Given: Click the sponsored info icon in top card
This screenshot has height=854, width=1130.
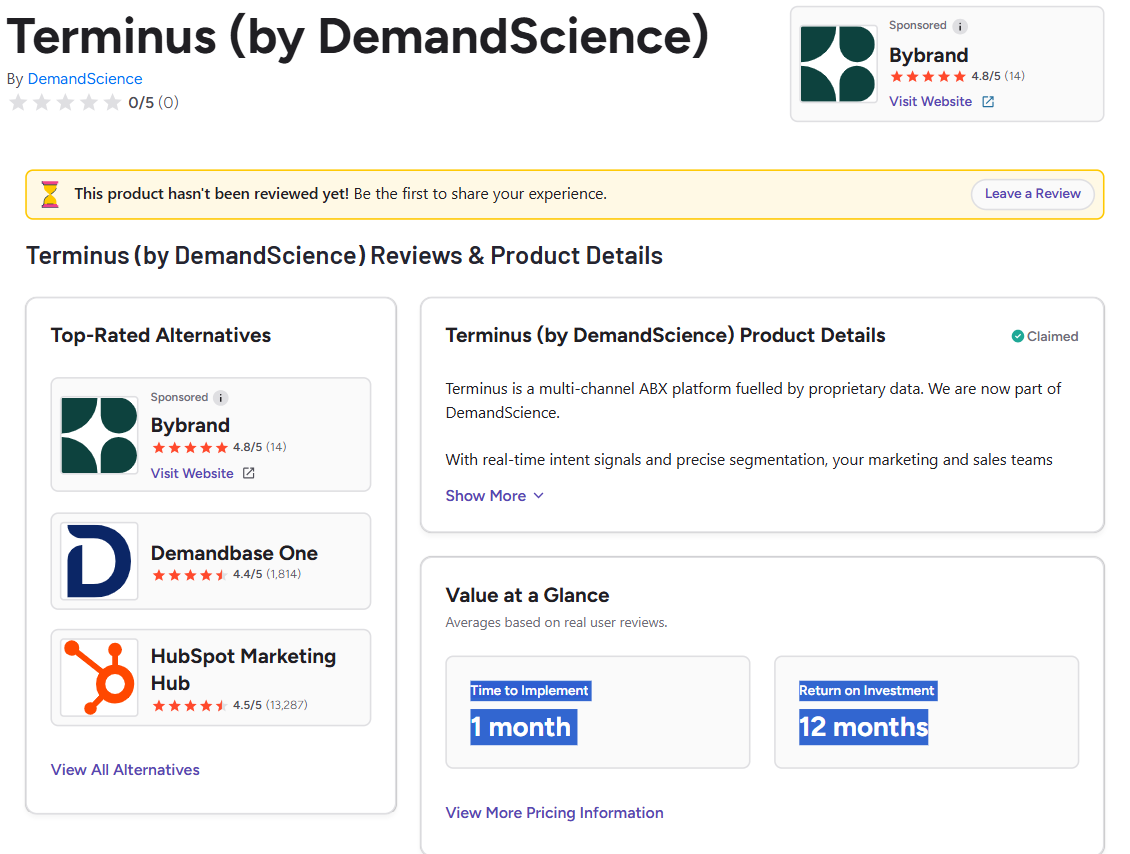Looking at the screenshot, I should (x=960, y=26).
